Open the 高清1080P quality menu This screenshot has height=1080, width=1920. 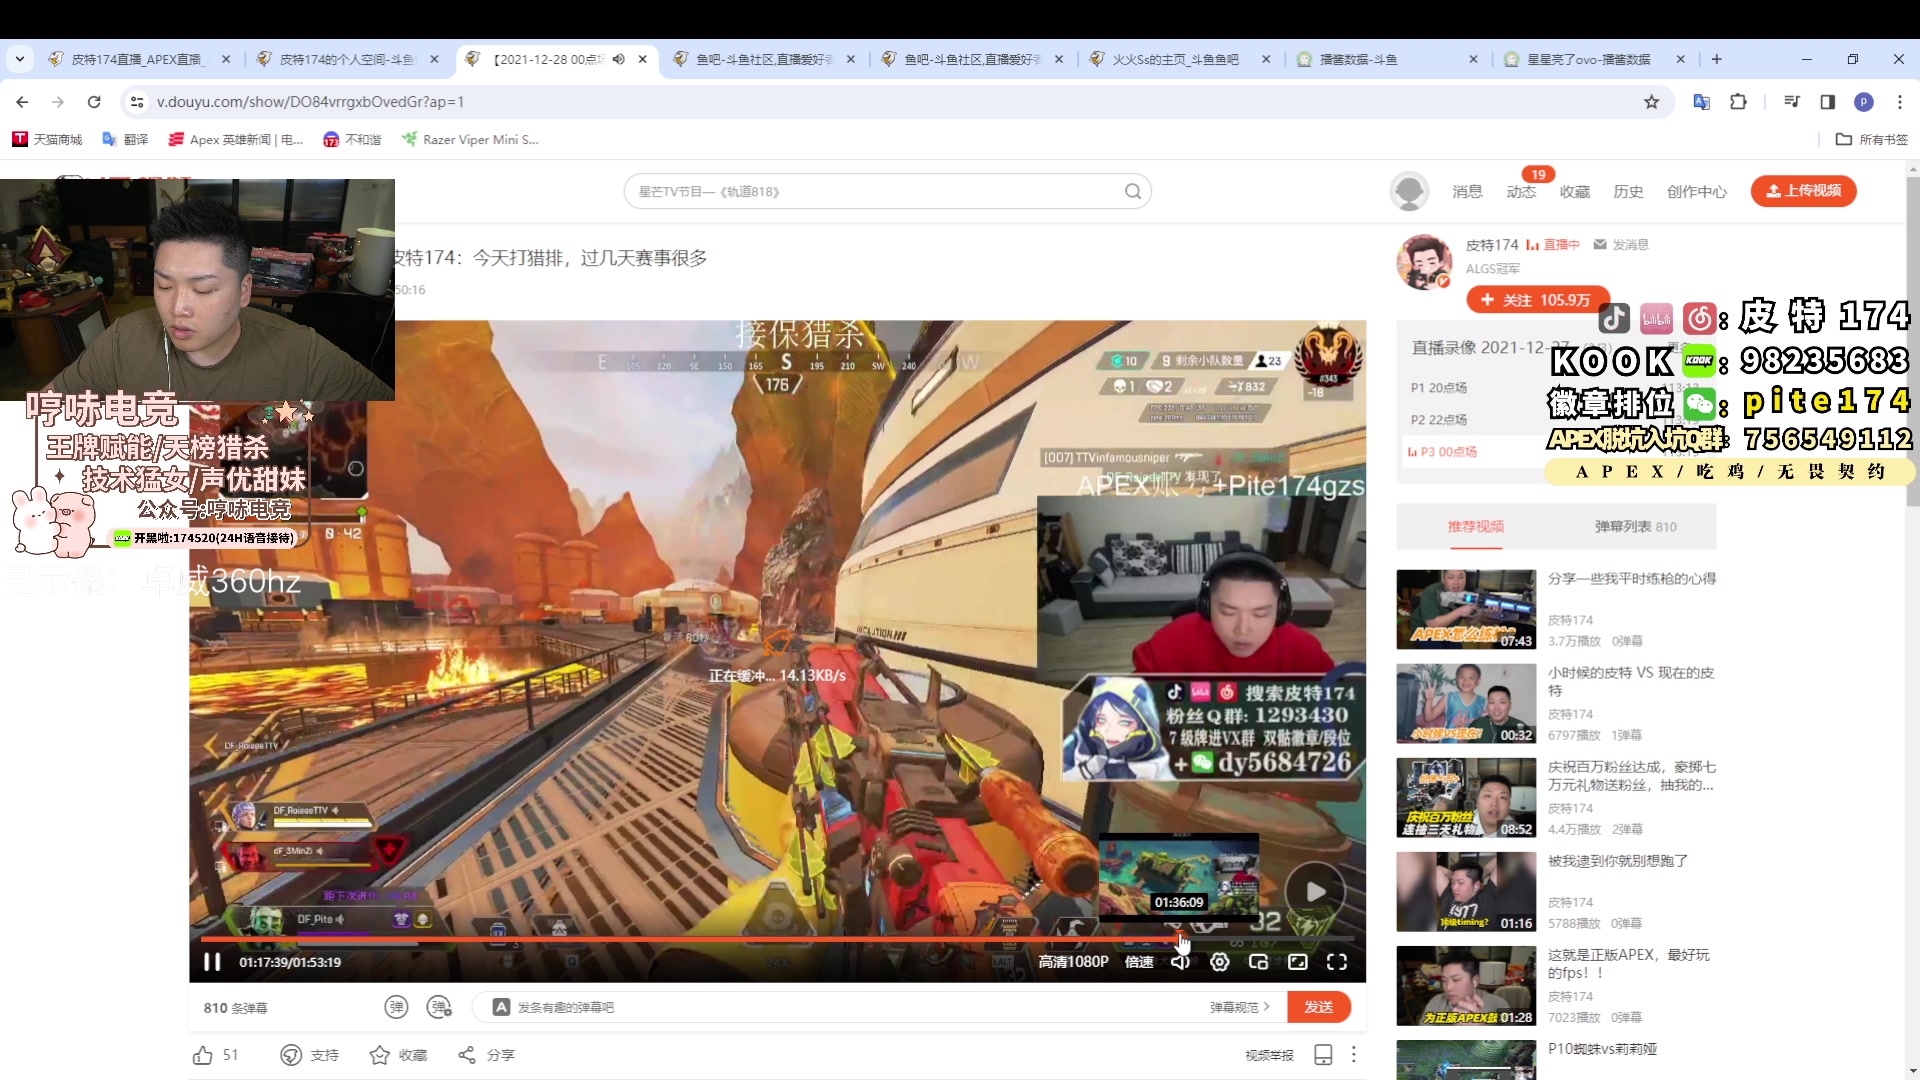pos(1073,962)
